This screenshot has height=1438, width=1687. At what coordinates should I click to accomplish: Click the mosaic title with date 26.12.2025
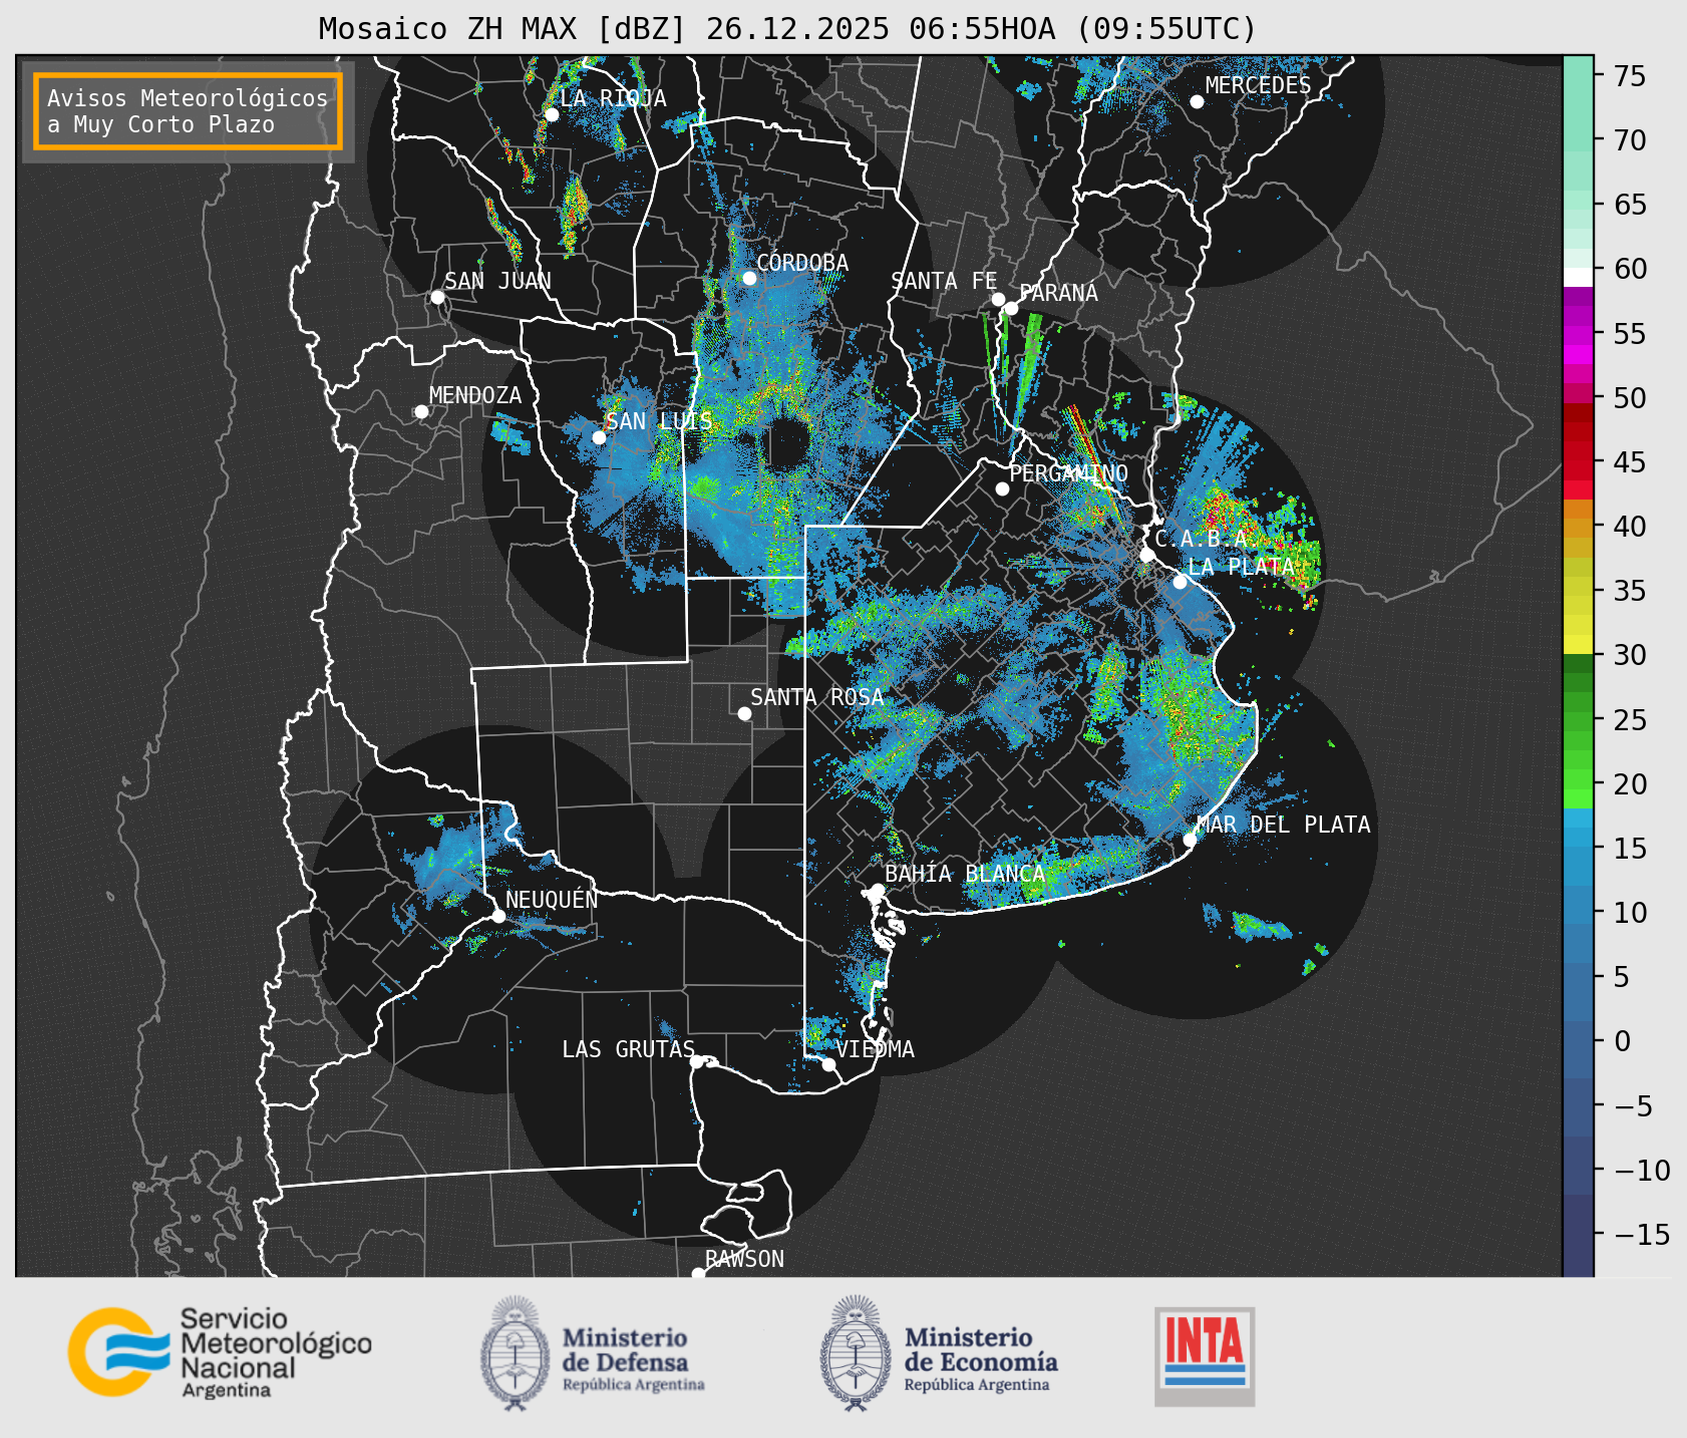tap(787, 28)
